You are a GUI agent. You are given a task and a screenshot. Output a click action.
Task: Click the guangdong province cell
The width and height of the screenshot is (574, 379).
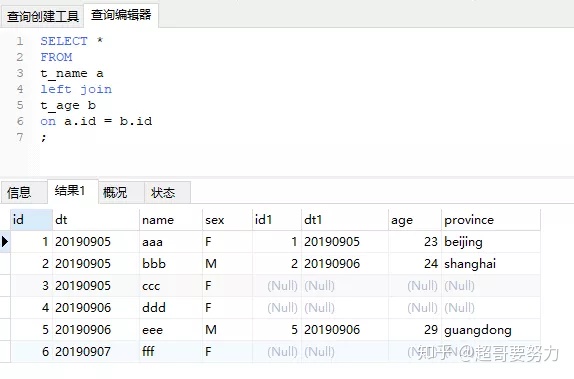point(491,330)
